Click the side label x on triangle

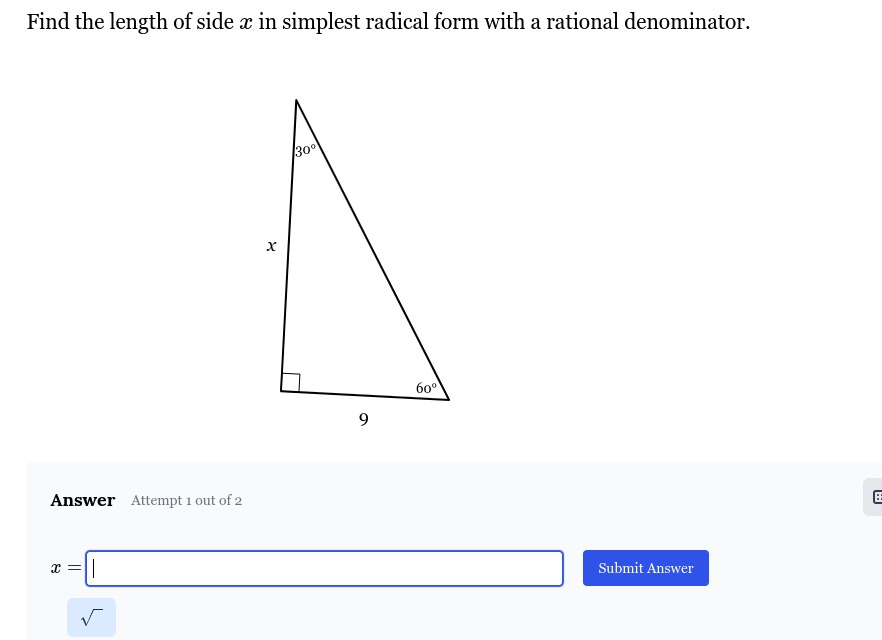(271, 246)
